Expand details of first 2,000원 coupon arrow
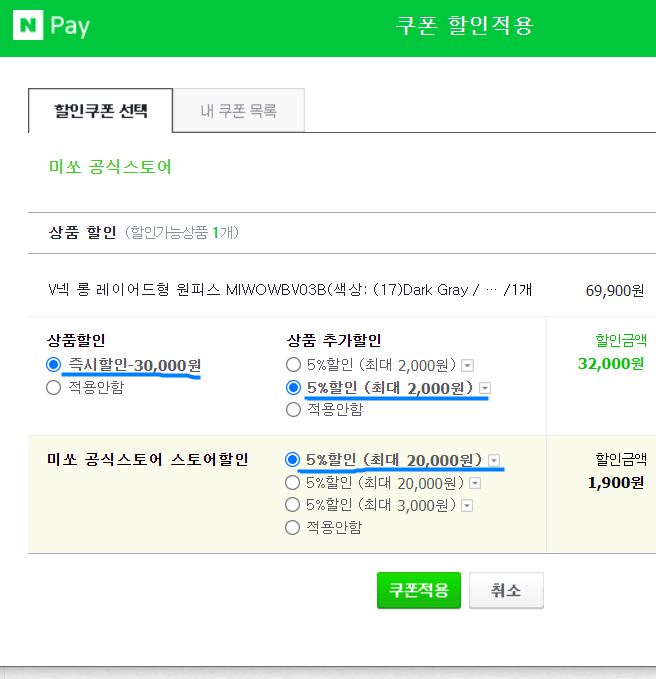Screen dimensions: 656x679 click(467, 365)
